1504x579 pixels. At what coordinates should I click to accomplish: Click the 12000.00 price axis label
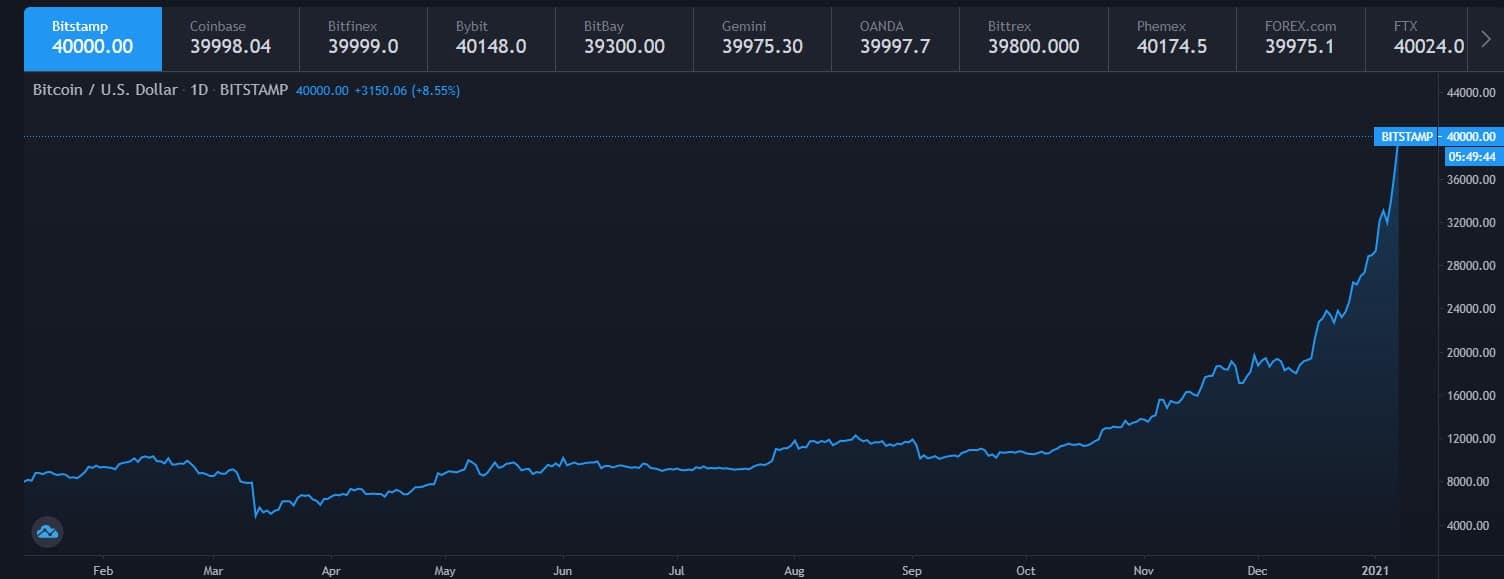point(1471,439)
